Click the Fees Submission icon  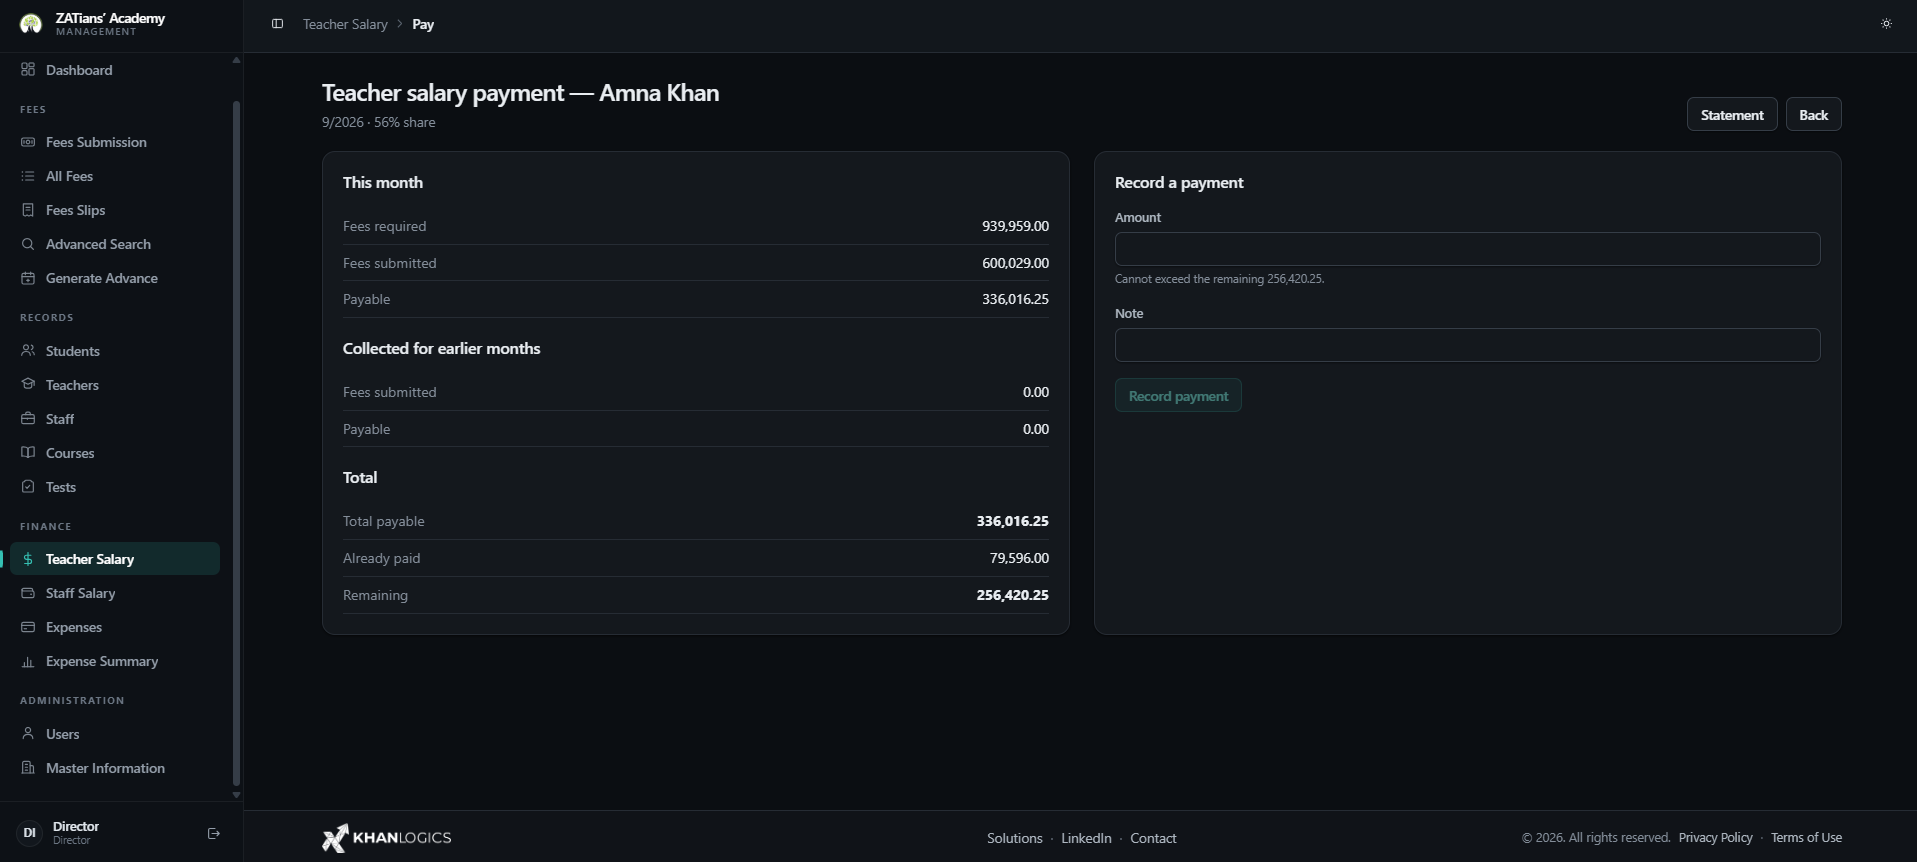28,142
